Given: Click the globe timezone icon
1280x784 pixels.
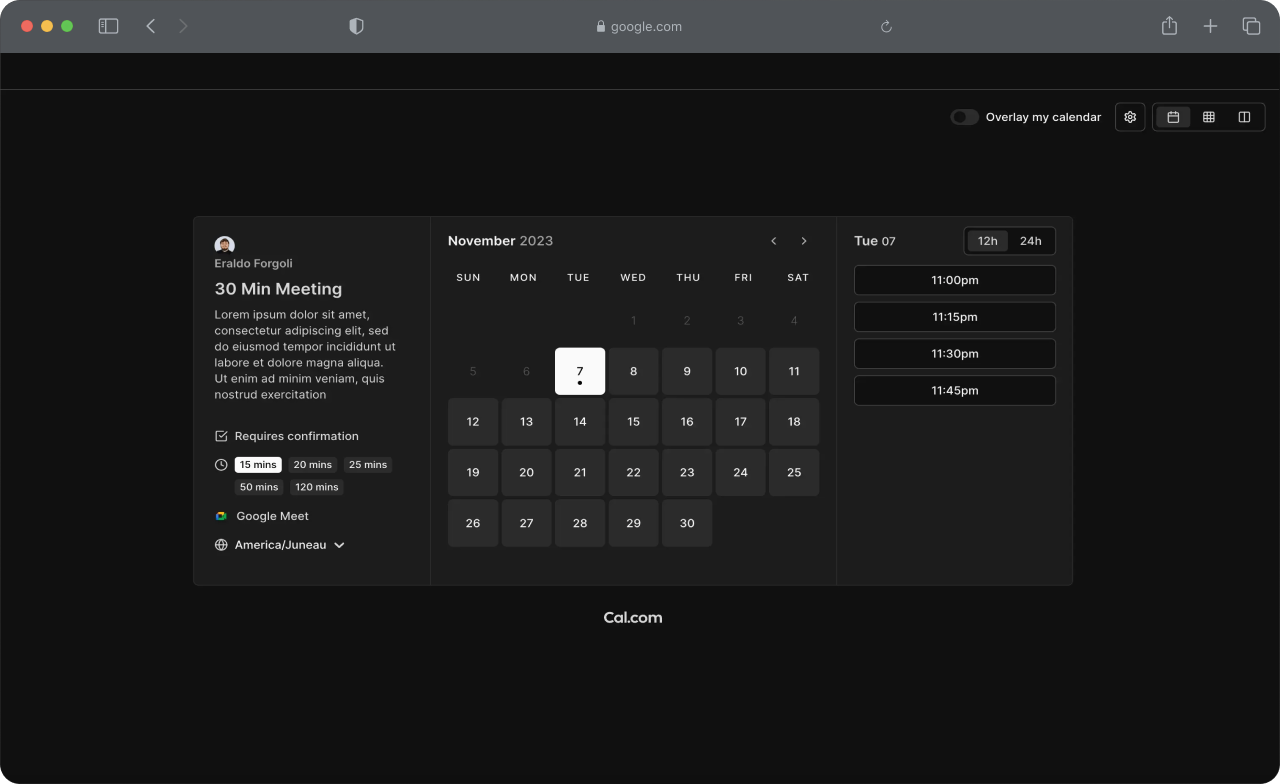Looking at the screenshot, I should (221, 545).
